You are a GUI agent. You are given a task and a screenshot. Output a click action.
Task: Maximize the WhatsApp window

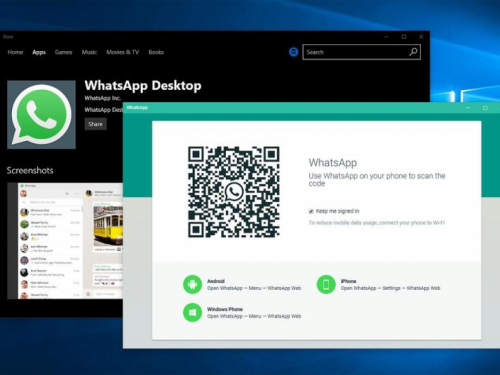(x=485, y=108)
